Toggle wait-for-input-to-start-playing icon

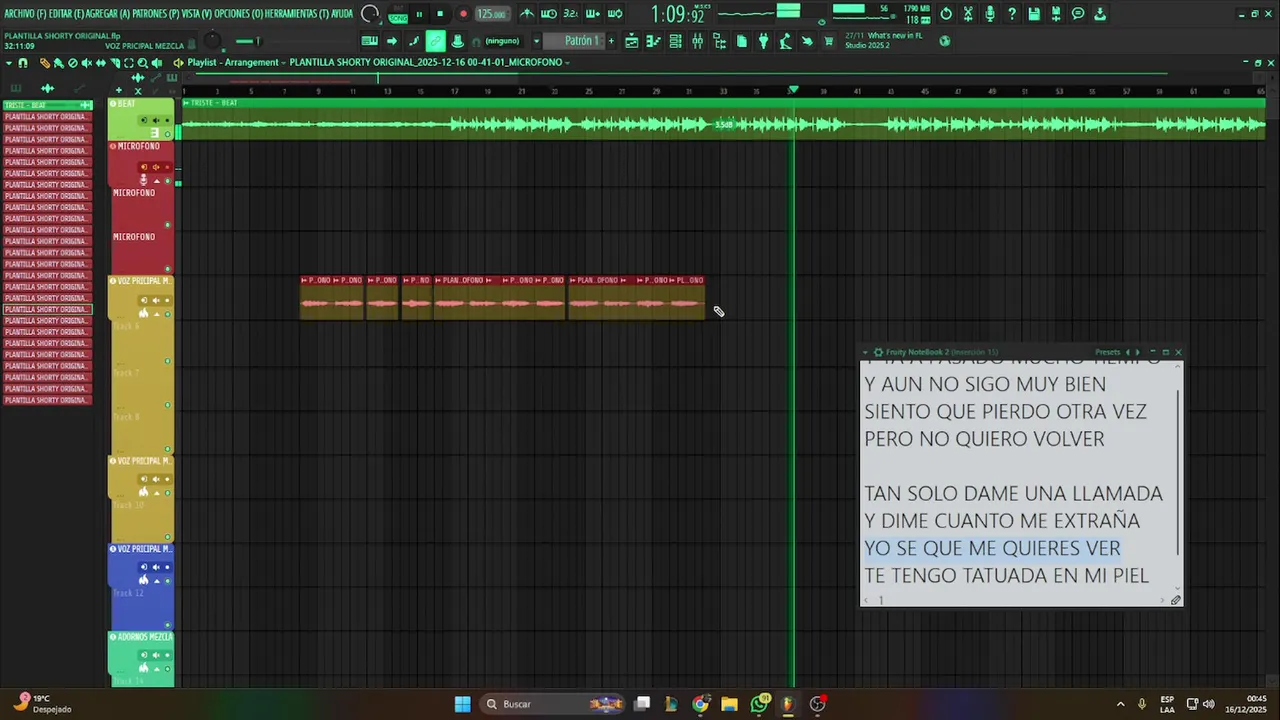548,14
